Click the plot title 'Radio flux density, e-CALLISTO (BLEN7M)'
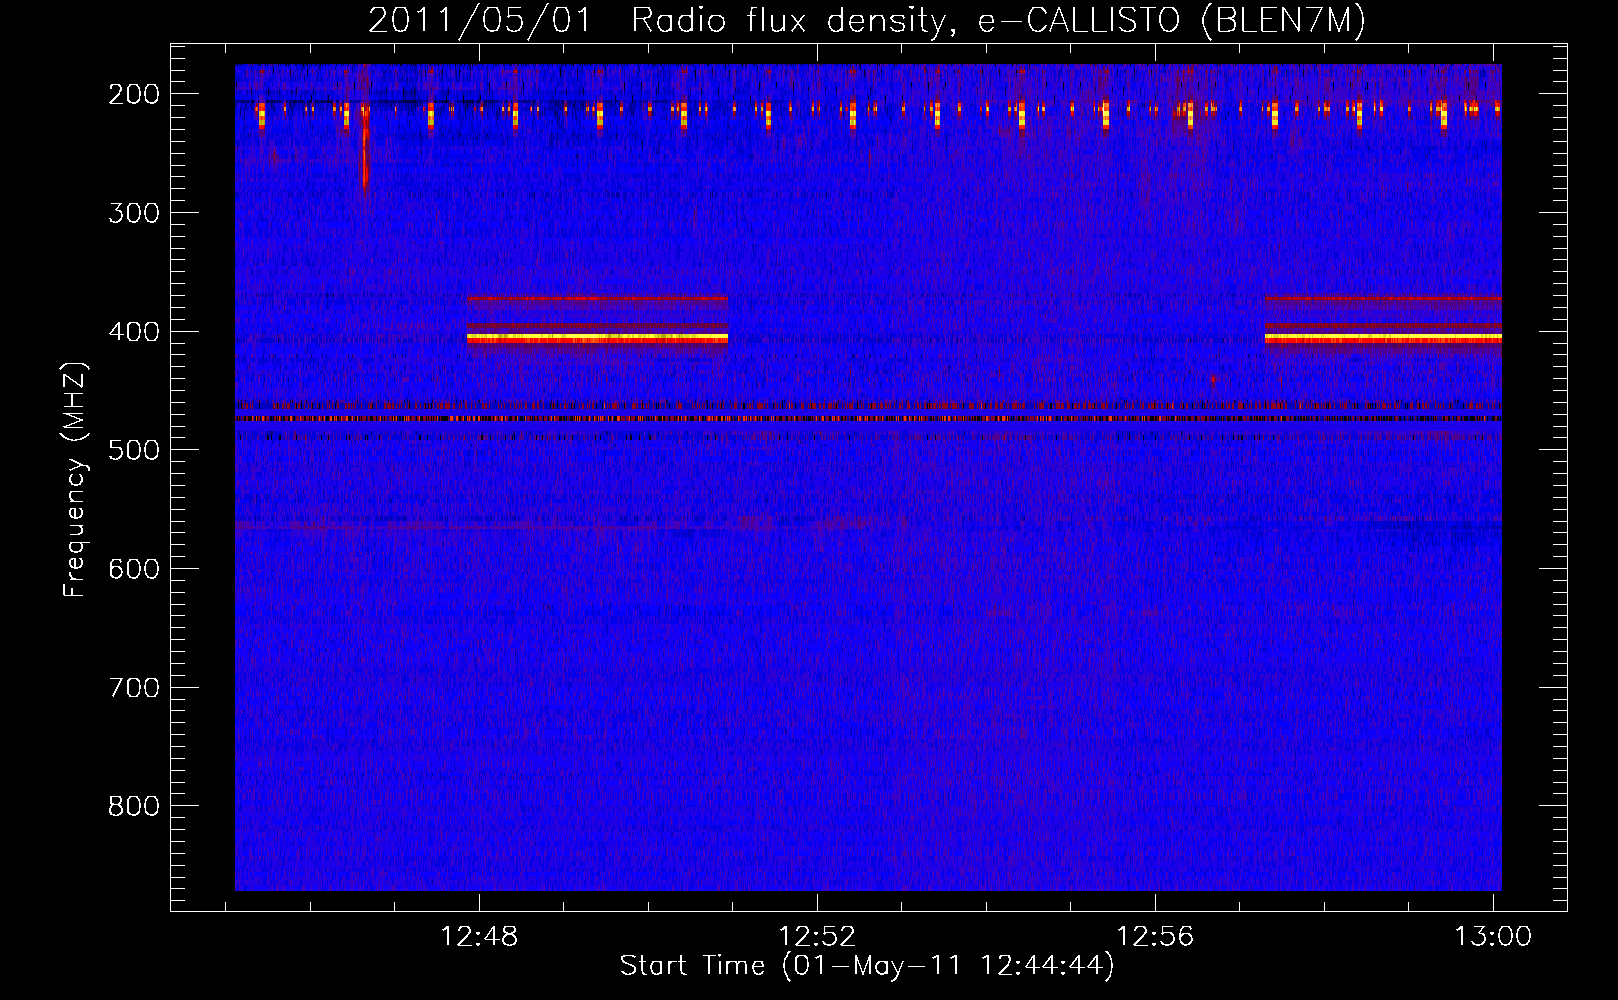The image size is (1618, 1000). coord(998,21)
